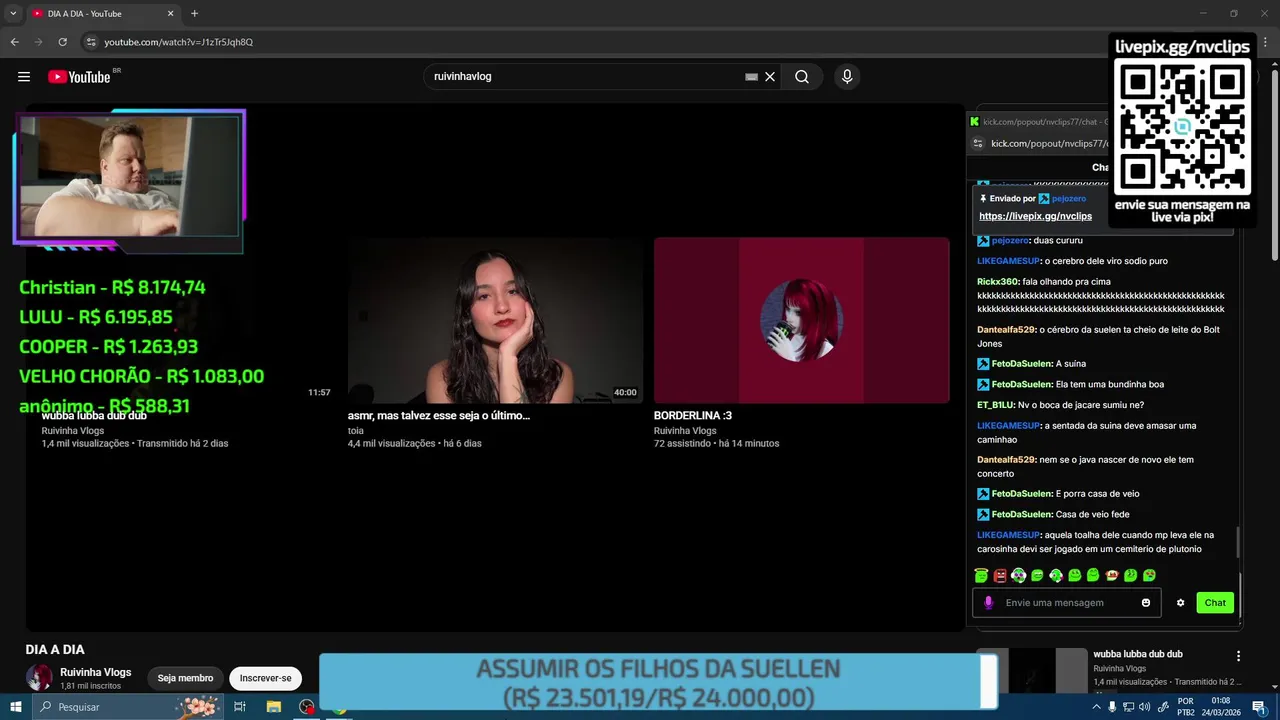The image size is (1280, 720).
Task: Select the red angry emote in chat bar
Action: point(1000,575)
